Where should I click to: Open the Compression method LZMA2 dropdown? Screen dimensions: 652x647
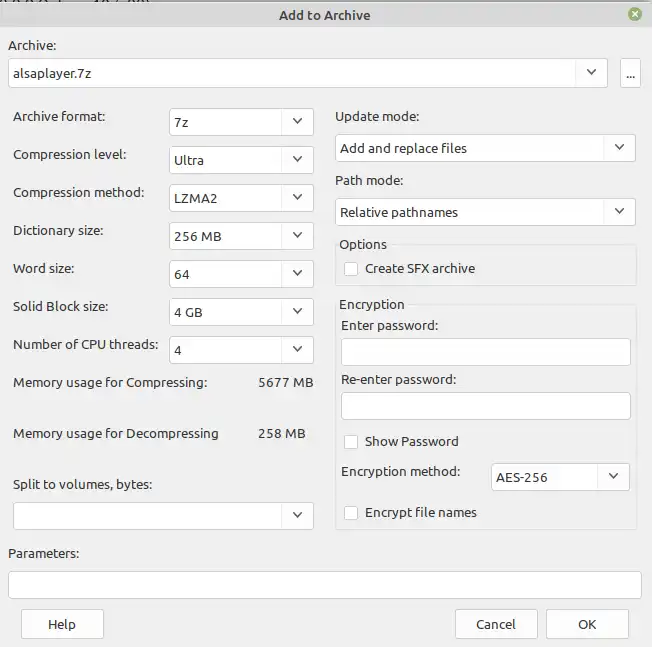[x=297, y=198]
